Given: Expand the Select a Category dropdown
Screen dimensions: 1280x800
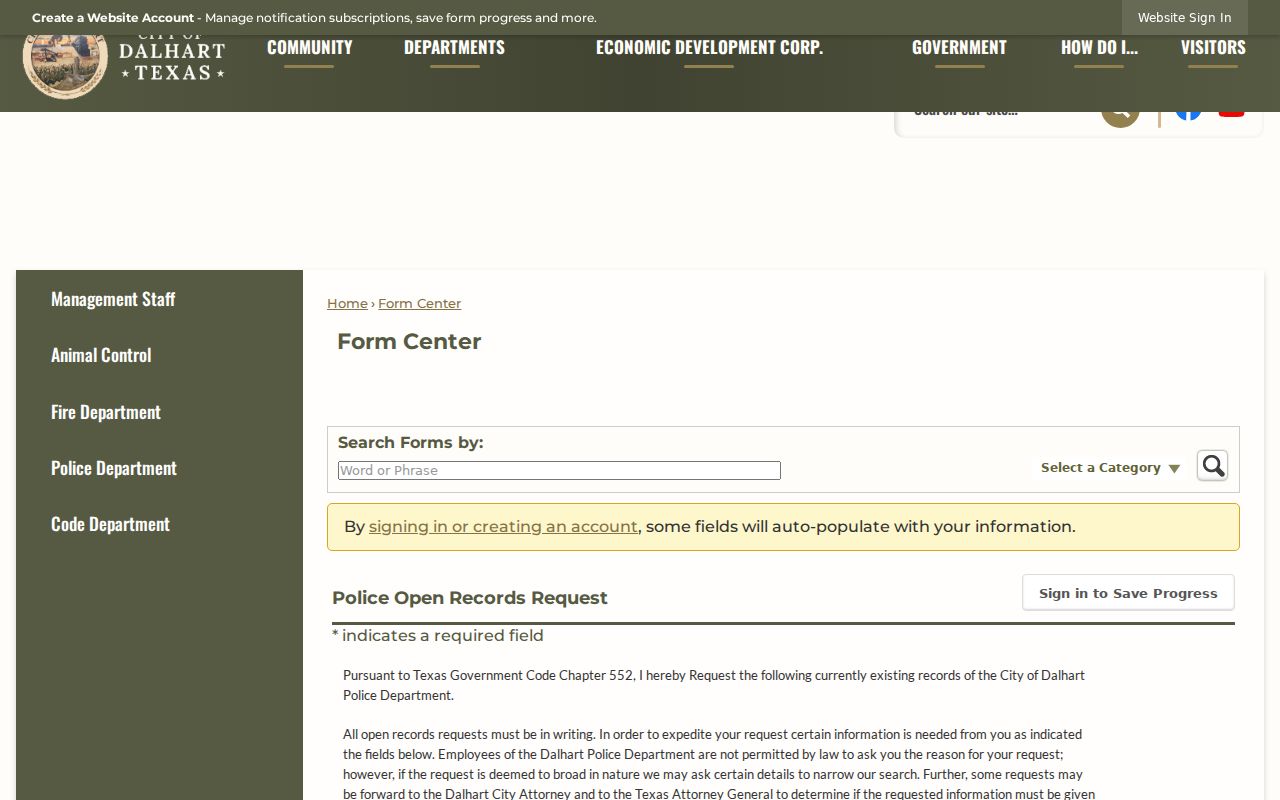Looking at the screenshot, I should point(1110,468).
